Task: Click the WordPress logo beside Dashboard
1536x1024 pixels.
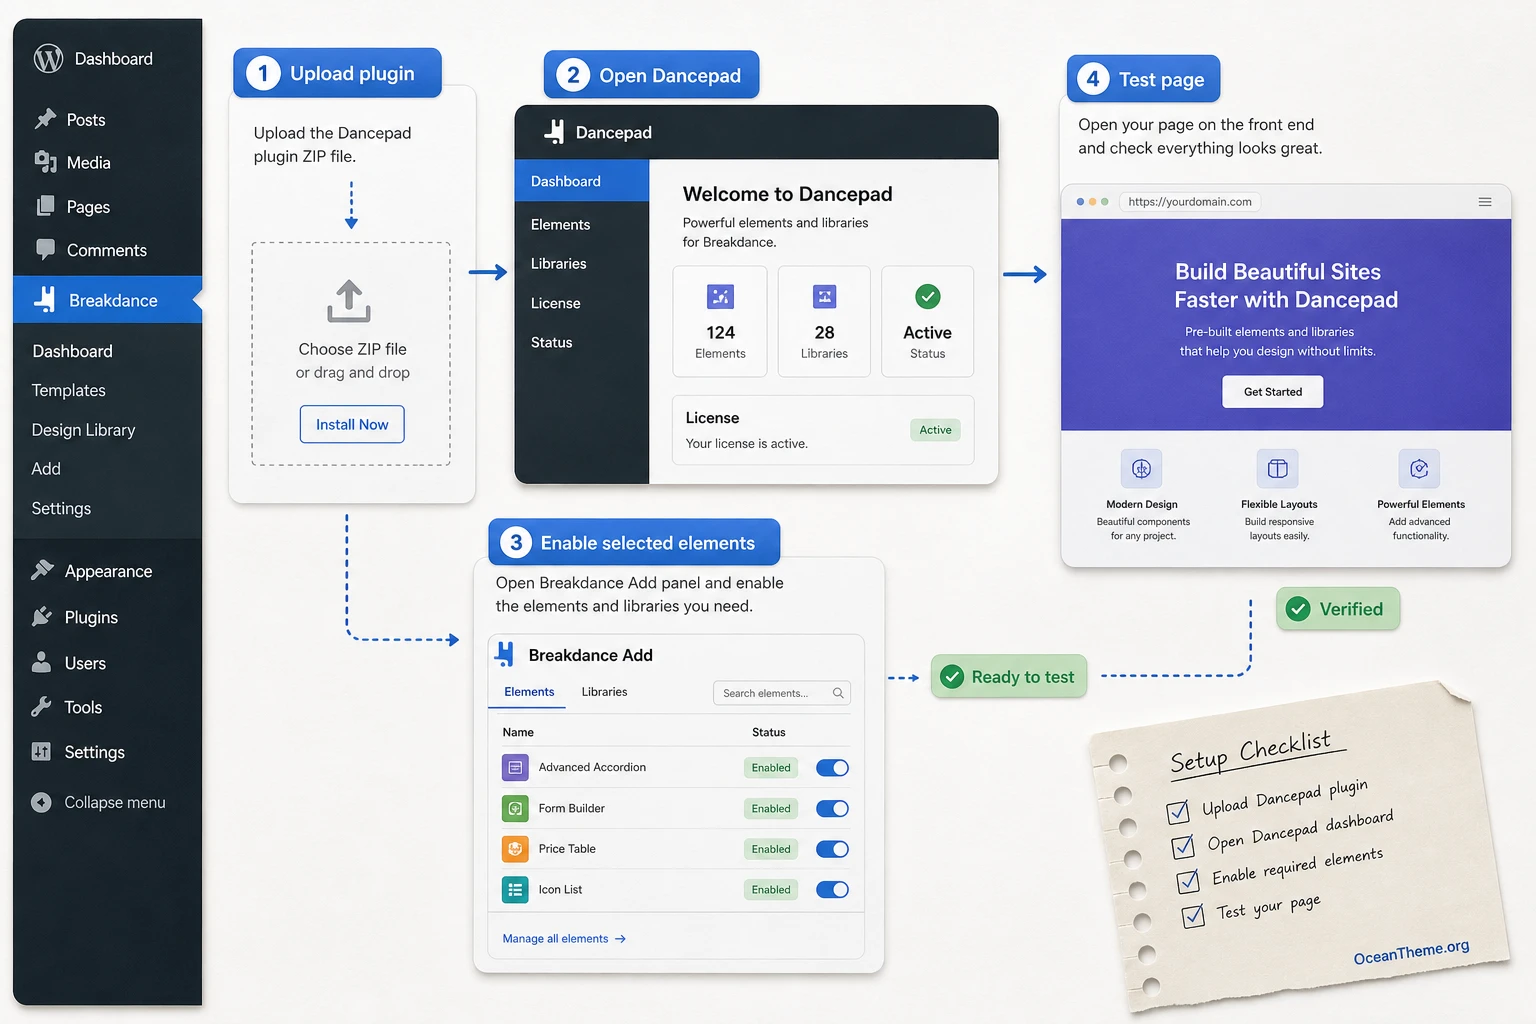Action: click(48, 59)
